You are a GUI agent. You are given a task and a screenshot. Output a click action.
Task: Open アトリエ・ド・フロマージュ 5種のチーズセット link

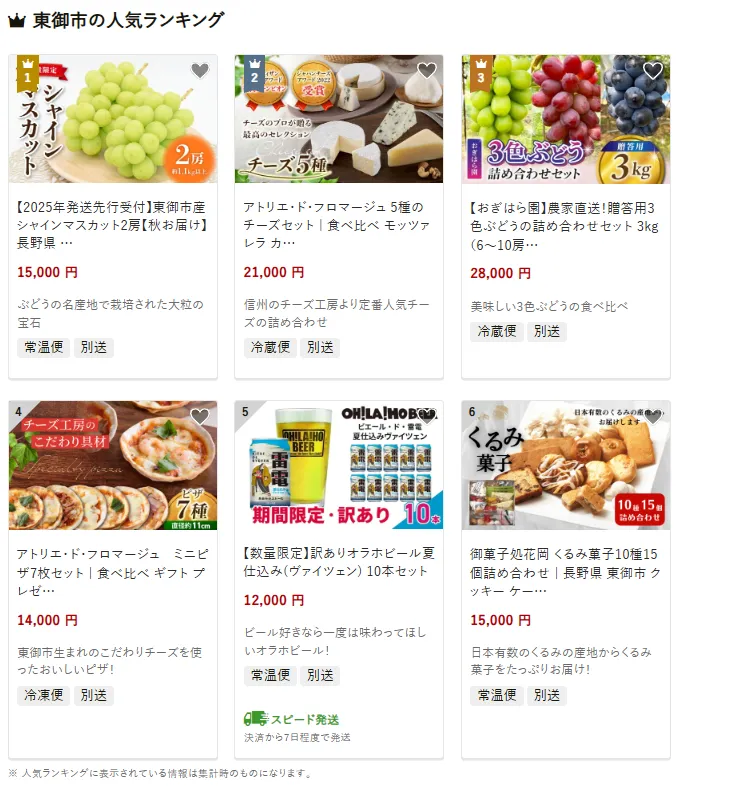[337, 225]
